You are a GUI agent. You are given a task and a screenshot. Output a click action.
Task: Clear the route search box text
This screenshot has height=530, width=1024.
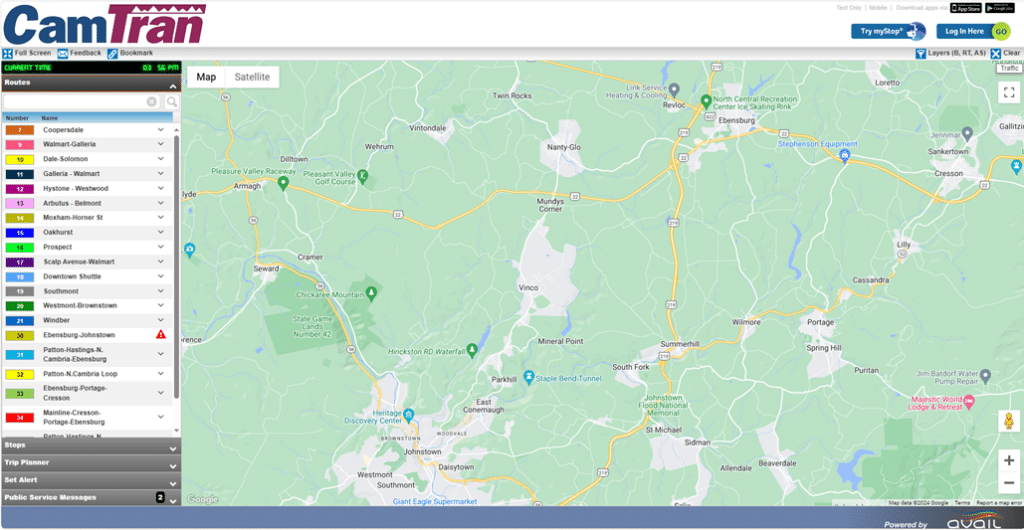tap(152, 102)
